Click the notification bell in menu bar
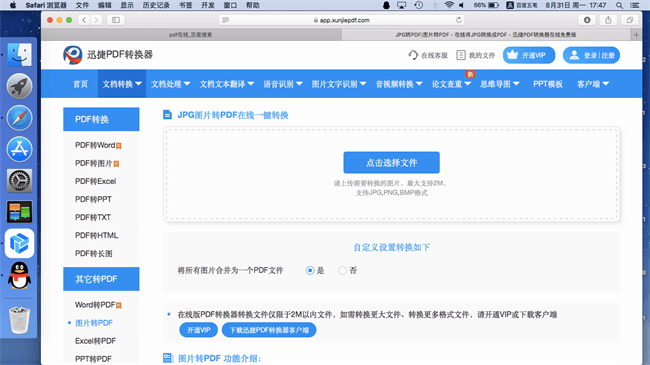Screen dimensions: 650x365 pyautogui.click(x=386, y=5)
